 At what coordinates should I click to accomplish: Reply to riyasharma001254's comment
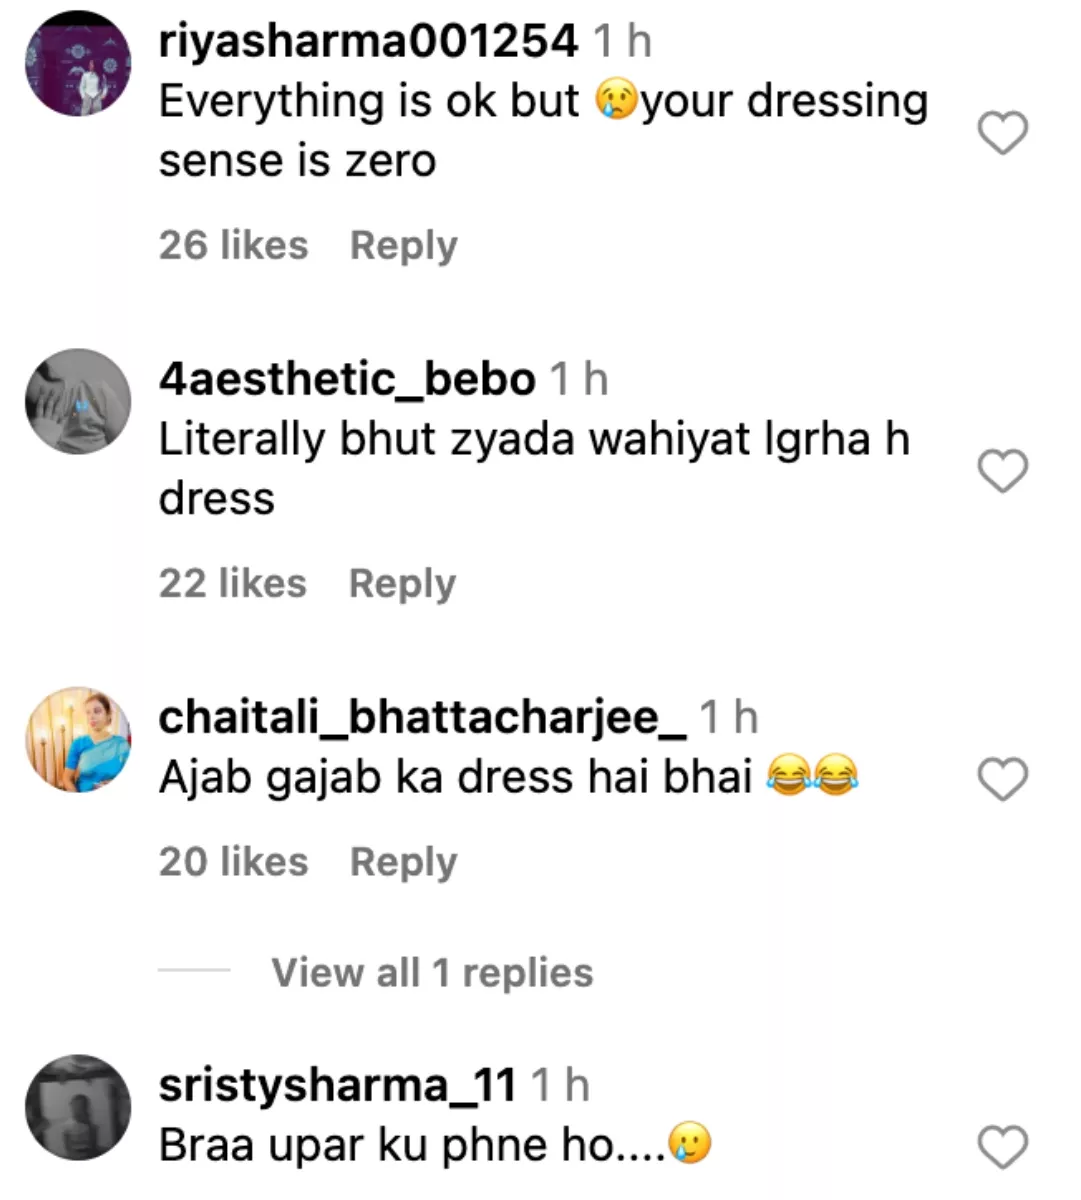pyautogui.click(x=403, y=246)
